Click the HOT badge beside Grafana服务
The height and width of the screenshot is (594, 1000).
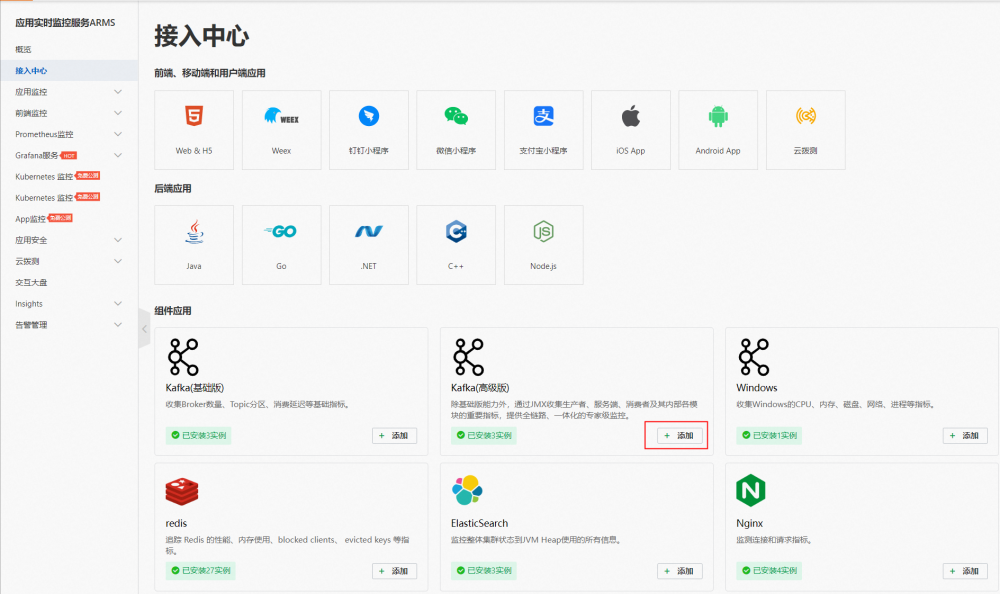tap(69, 155)
